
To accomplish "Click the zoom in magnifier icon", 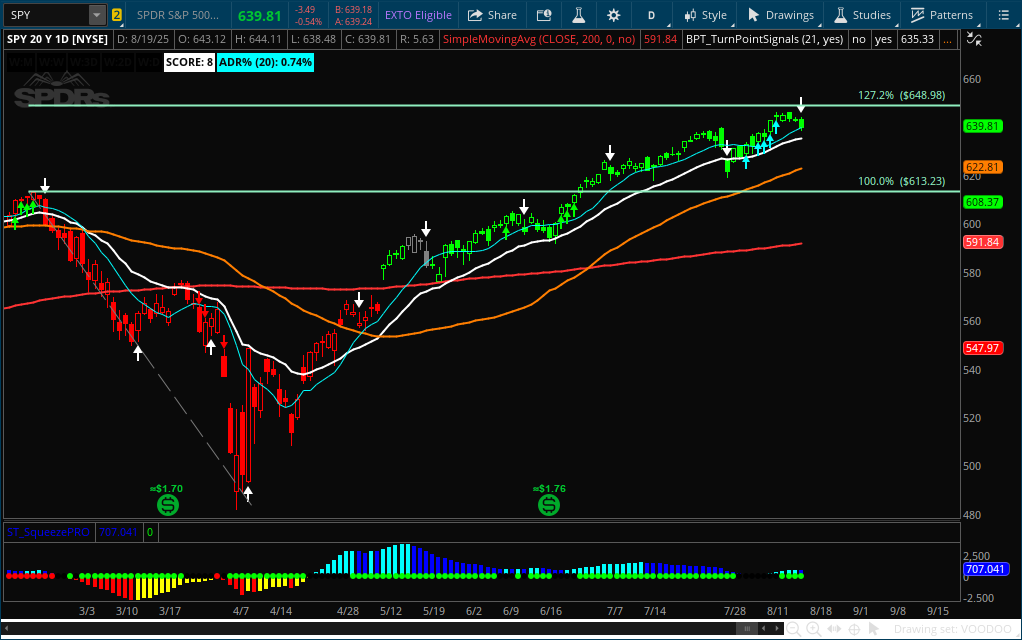I will click(x=813, y=629).
